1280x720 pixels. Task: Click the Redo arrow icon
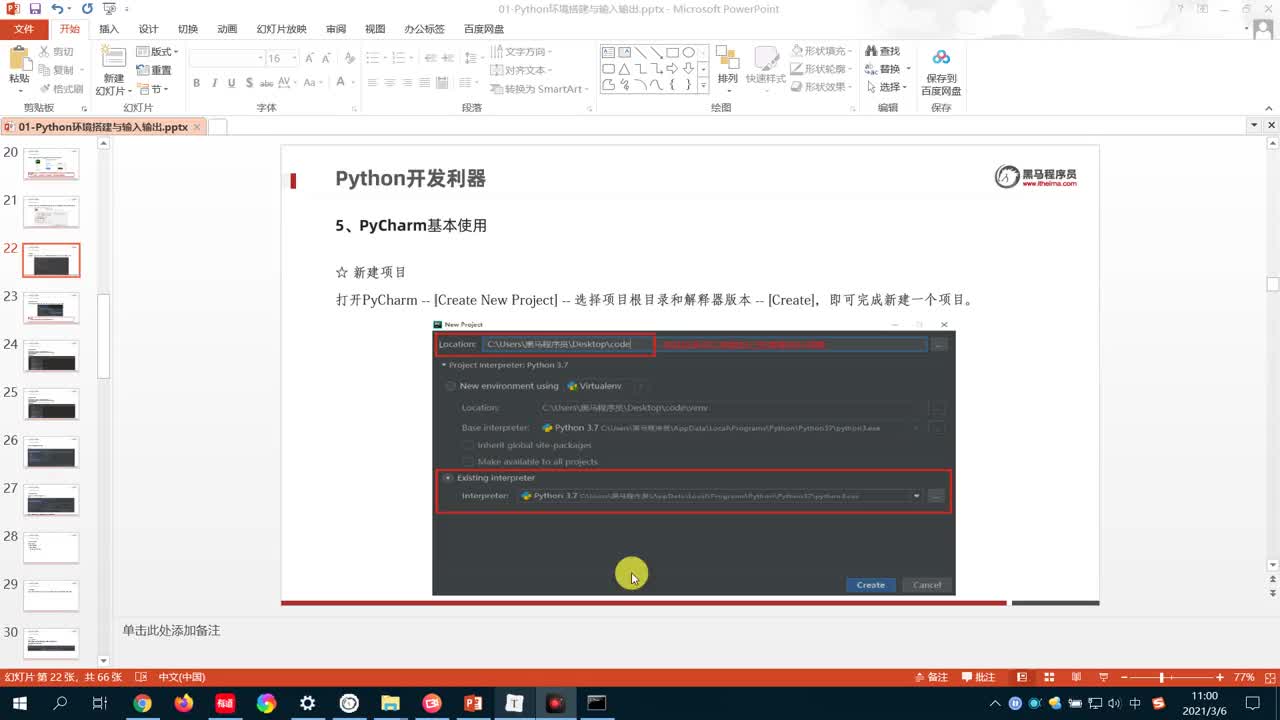pos(87,9)
